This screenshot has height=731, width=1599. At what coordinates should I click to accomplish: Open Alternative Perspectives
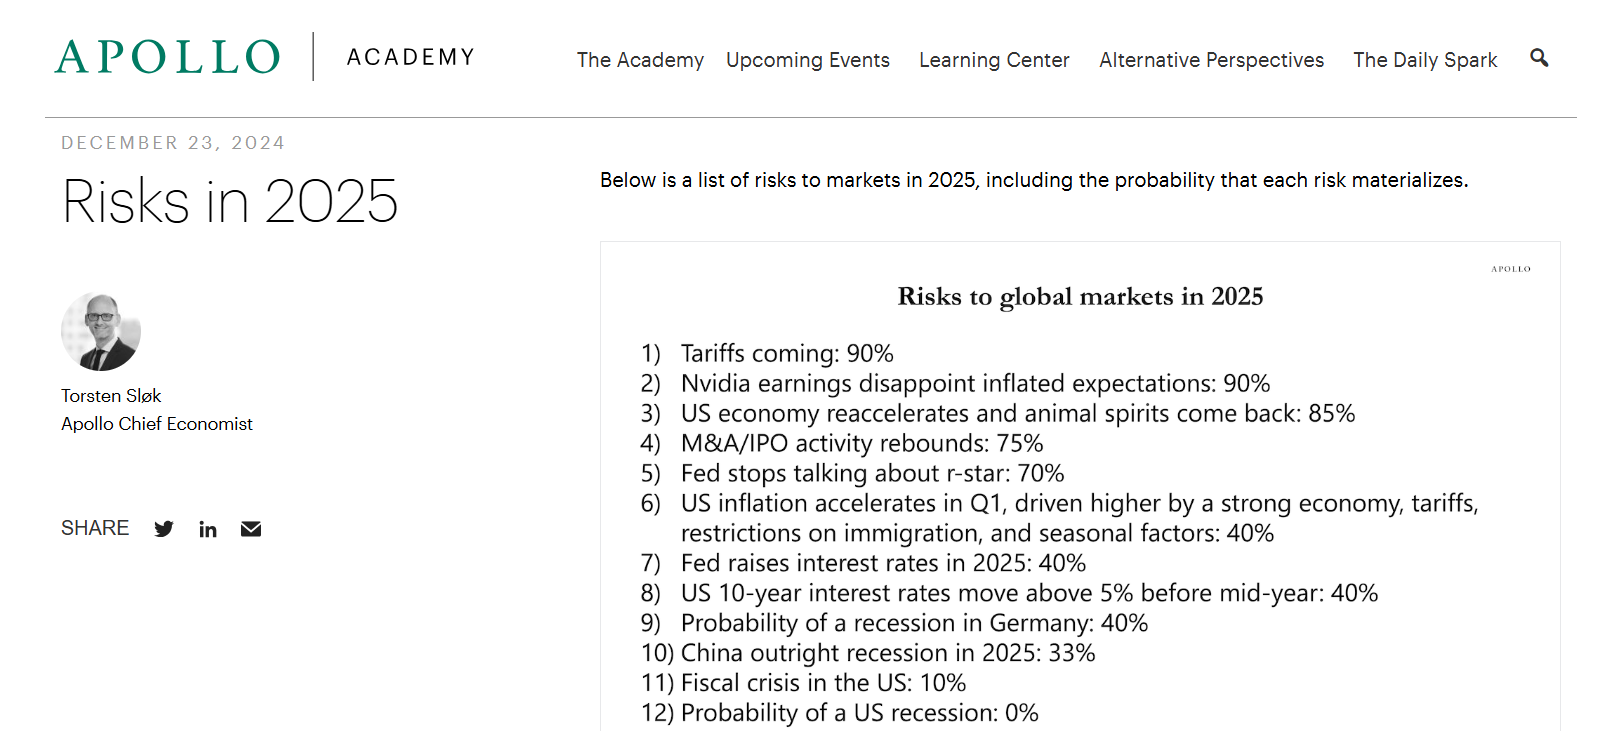coord(1210,60)
